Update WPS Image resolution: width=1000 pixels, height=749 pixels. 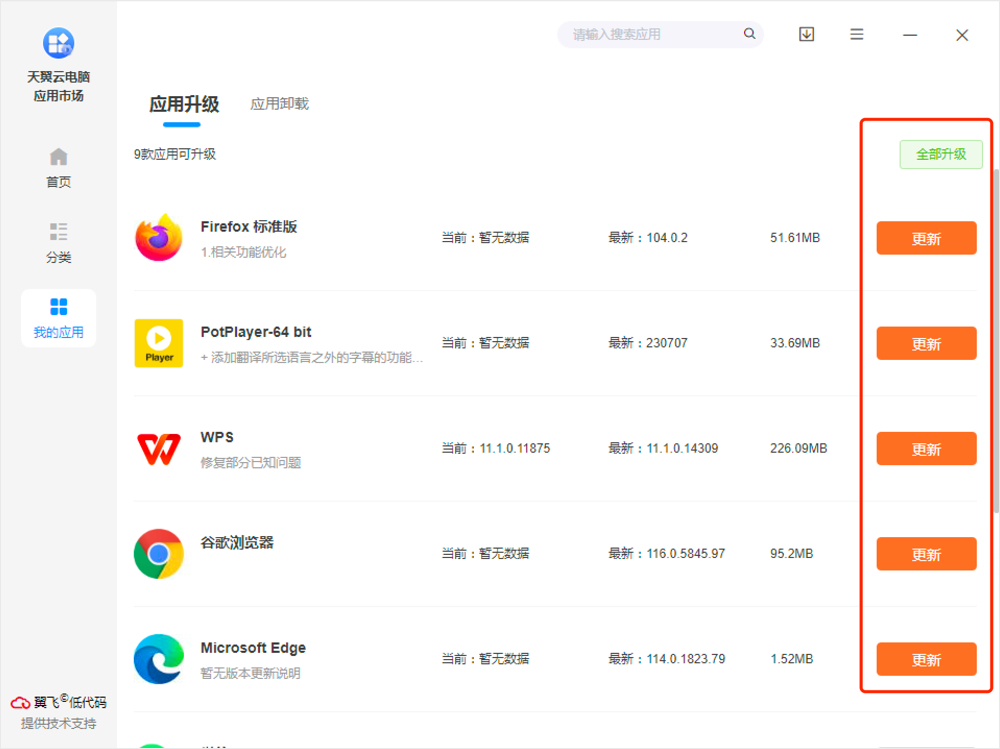pyautogui.click(x=926, y=449)
